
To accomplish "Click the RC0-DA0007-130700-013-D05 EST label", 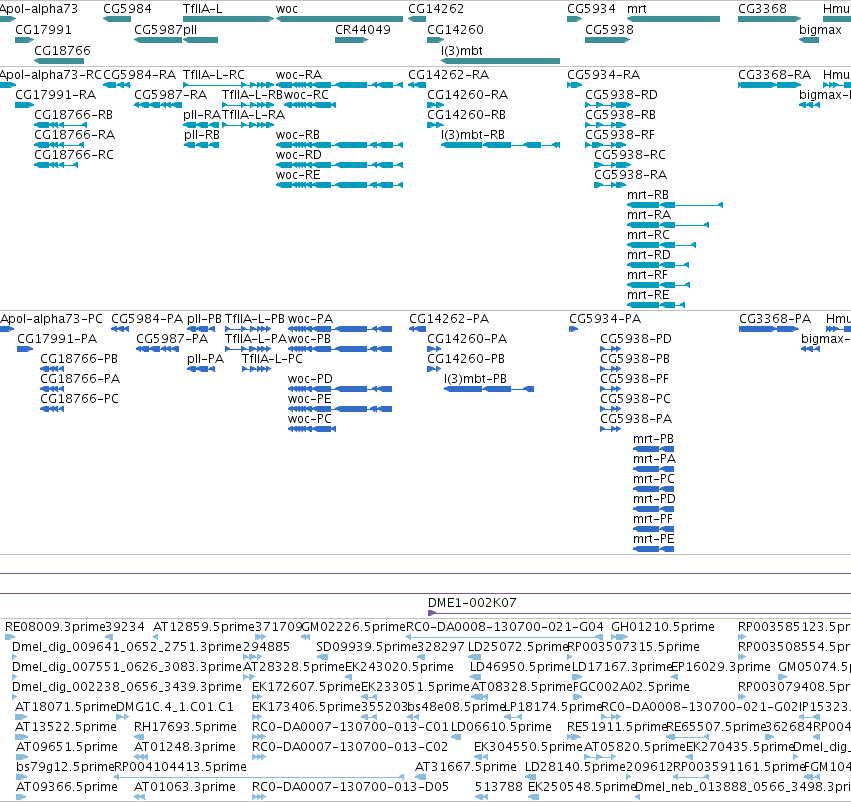I will coord(351,787).
